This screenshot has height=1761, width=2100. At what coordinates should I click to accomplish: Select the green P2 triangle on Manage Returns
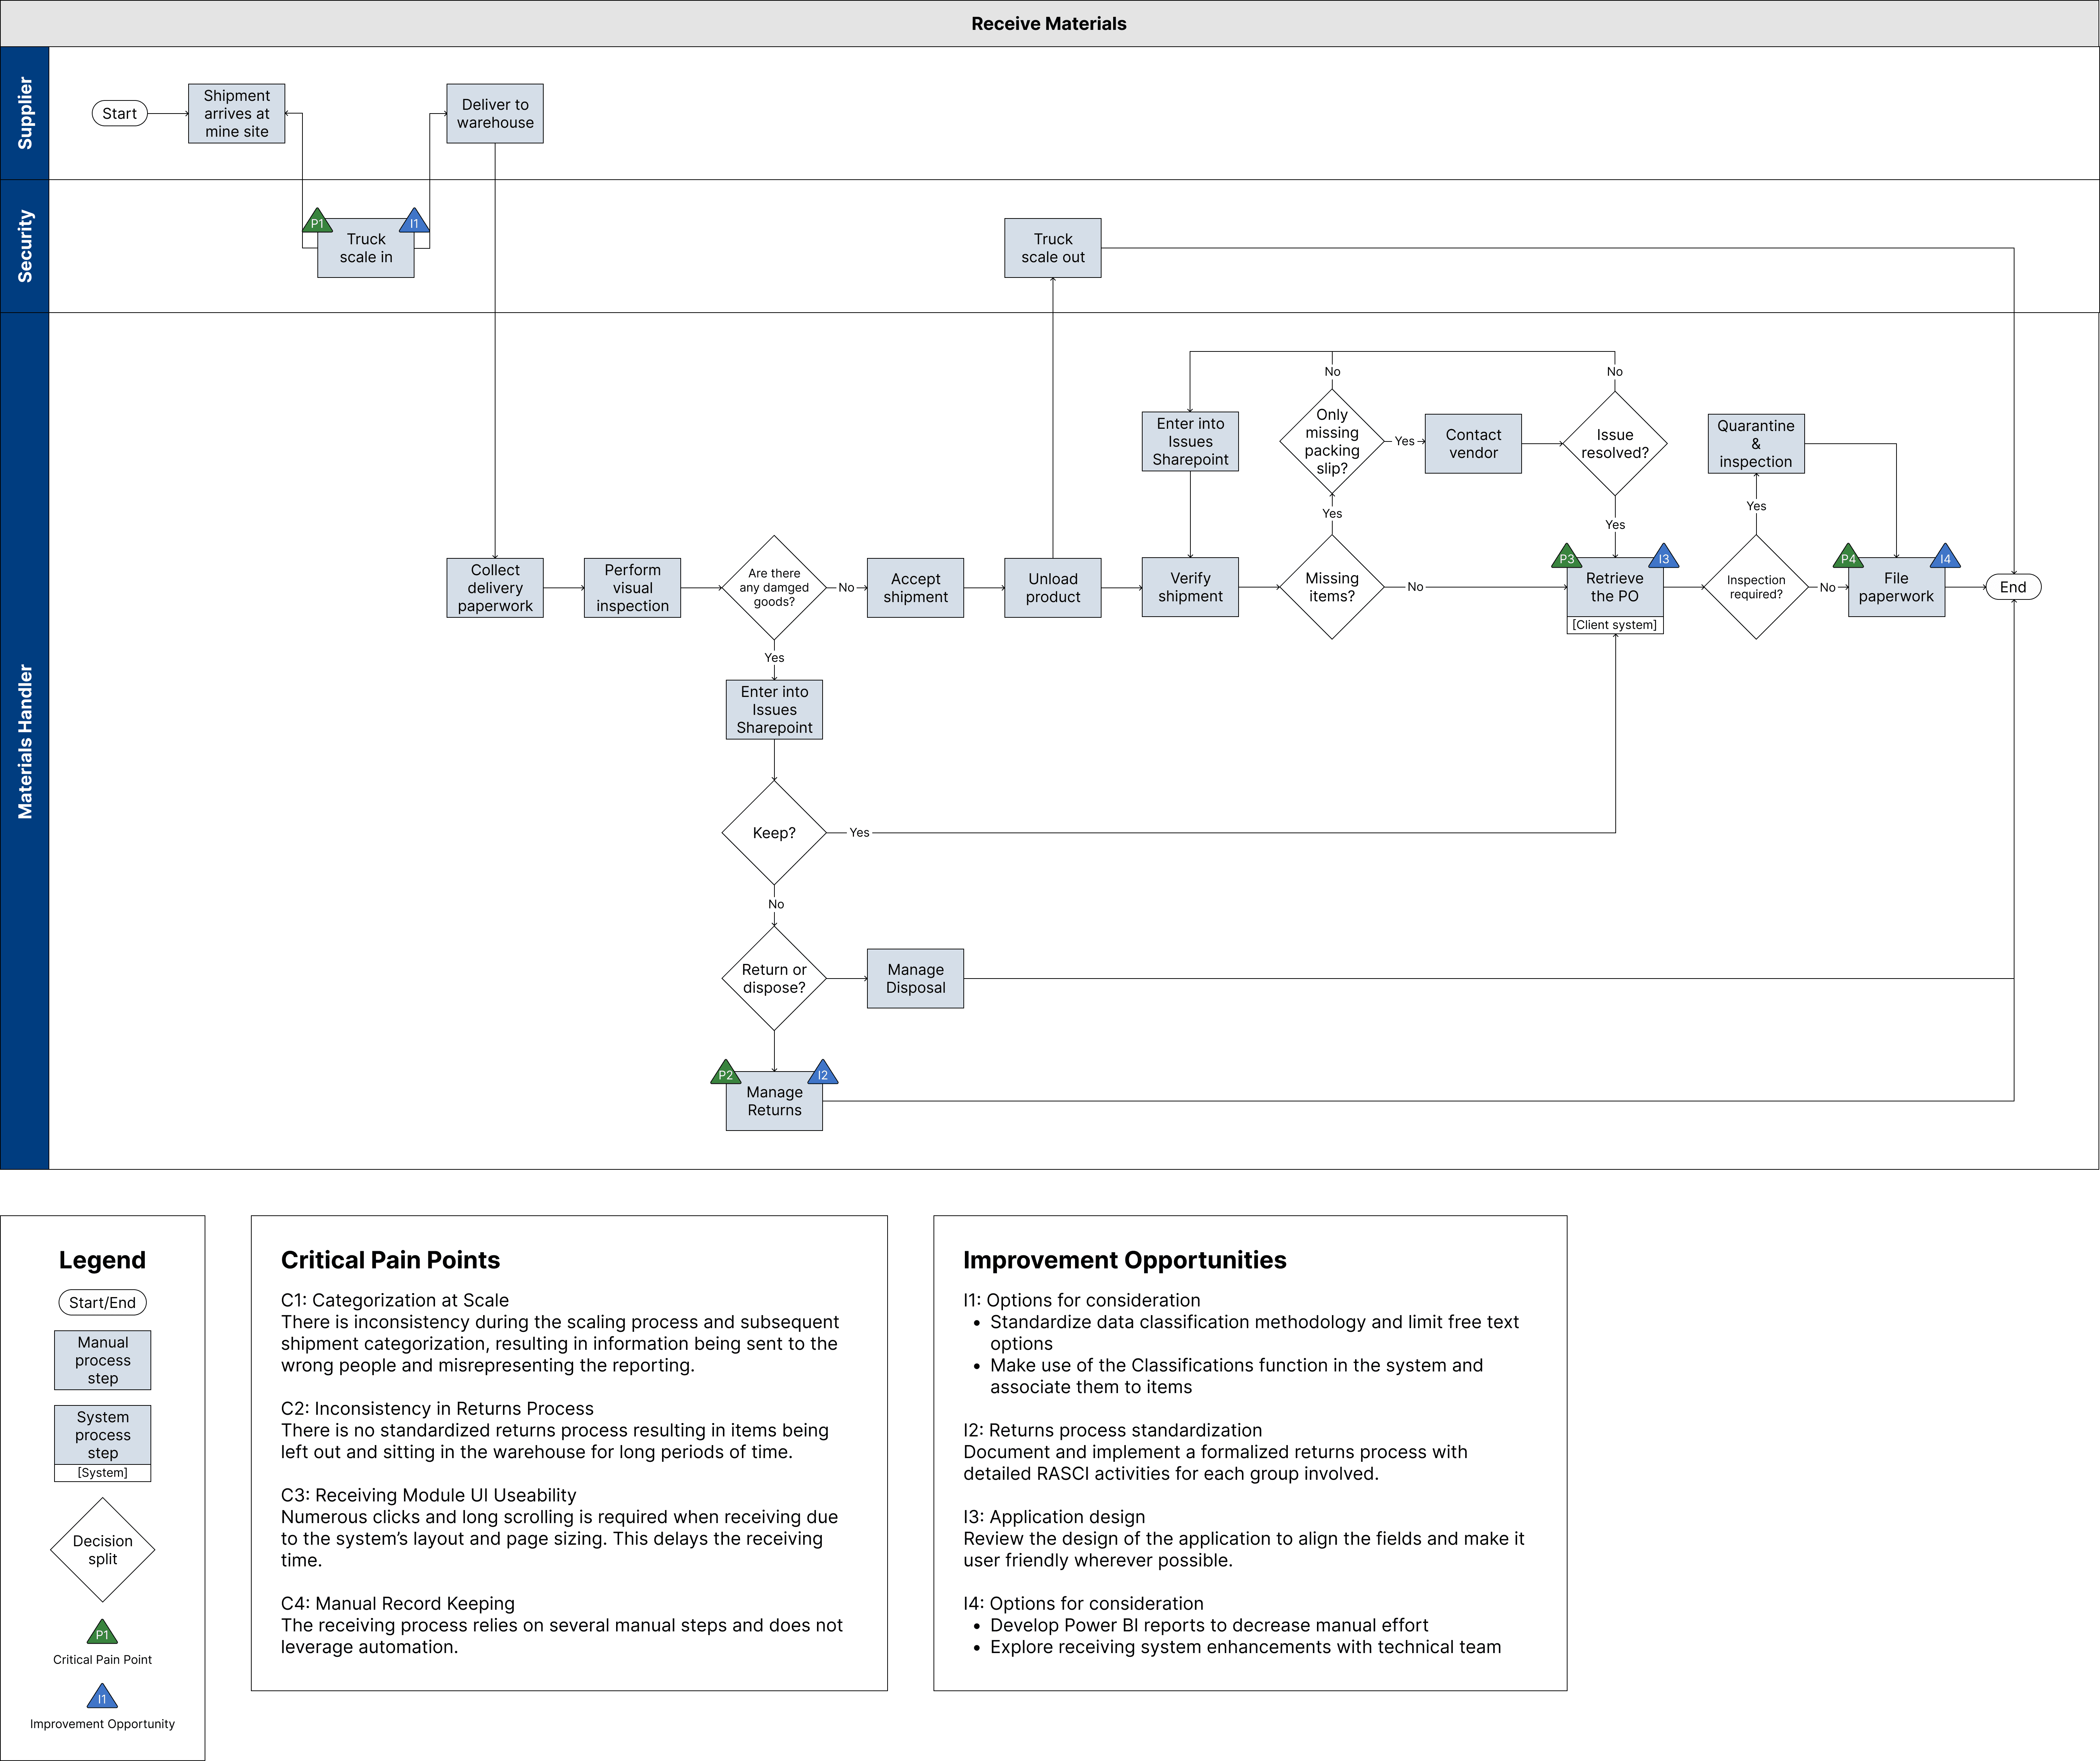tap(725, 1074)
